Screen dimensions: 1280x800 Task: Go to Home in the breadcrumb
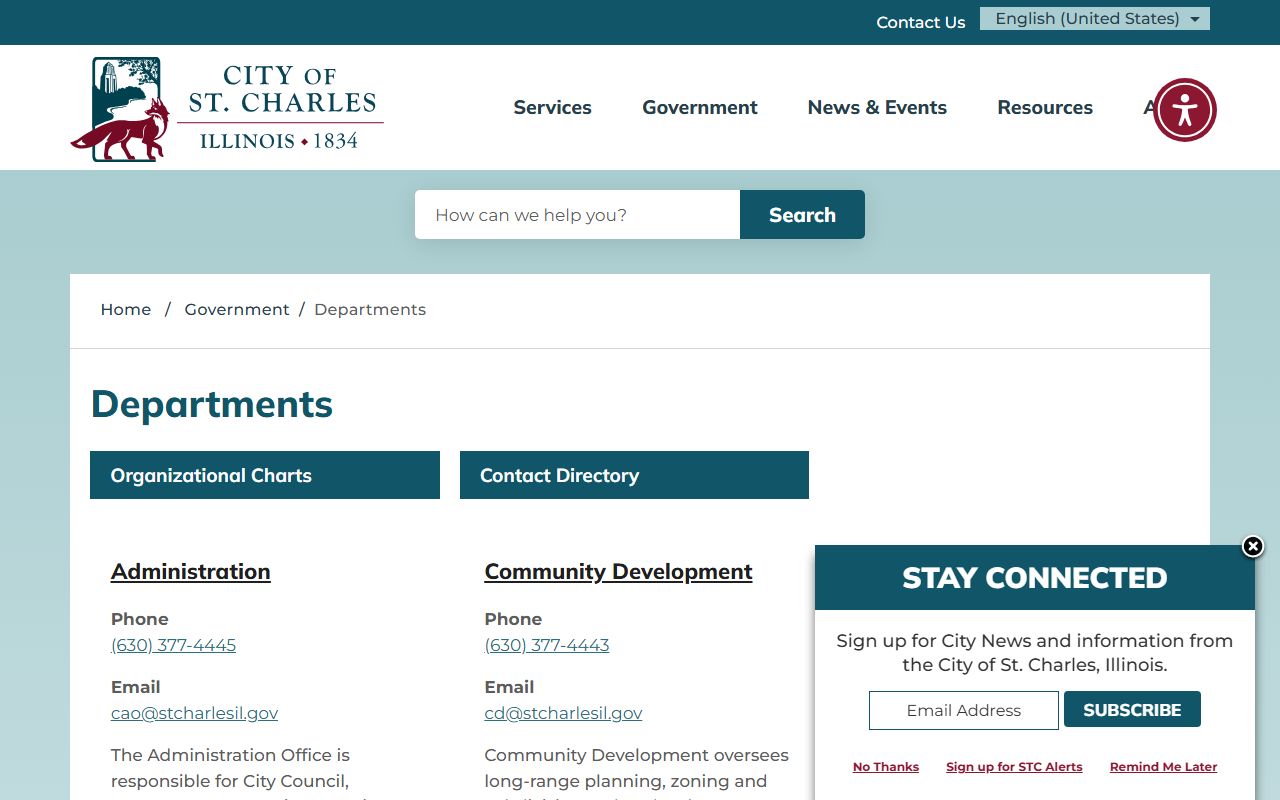(x=126, y=310)
